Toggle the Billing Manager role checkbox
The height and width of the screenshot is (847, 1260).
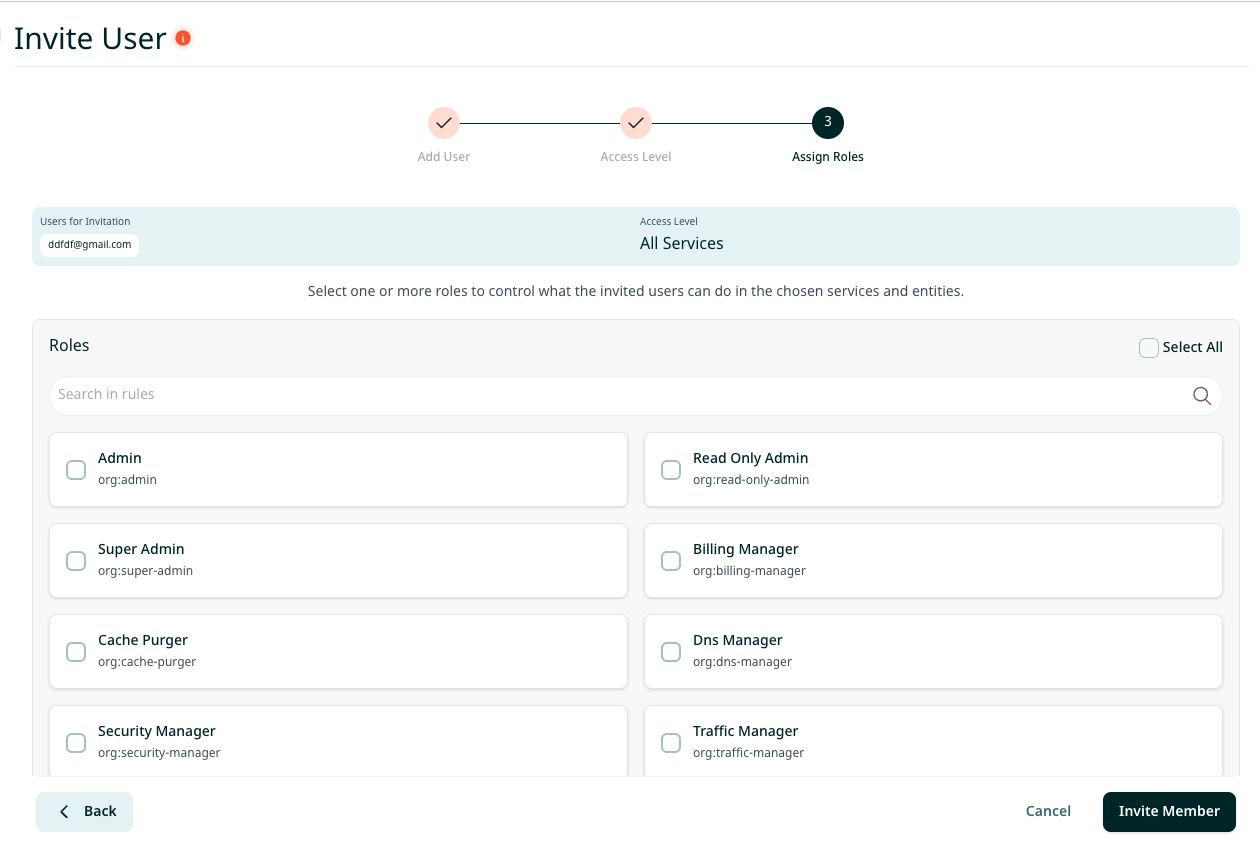671,561
